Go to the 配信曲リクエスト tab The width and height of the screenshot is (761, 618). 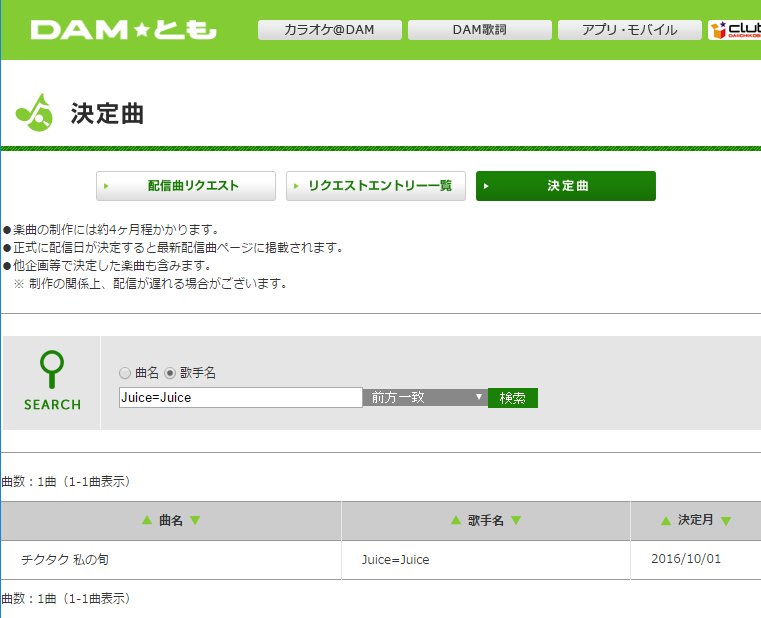click(x=186, y=186)
